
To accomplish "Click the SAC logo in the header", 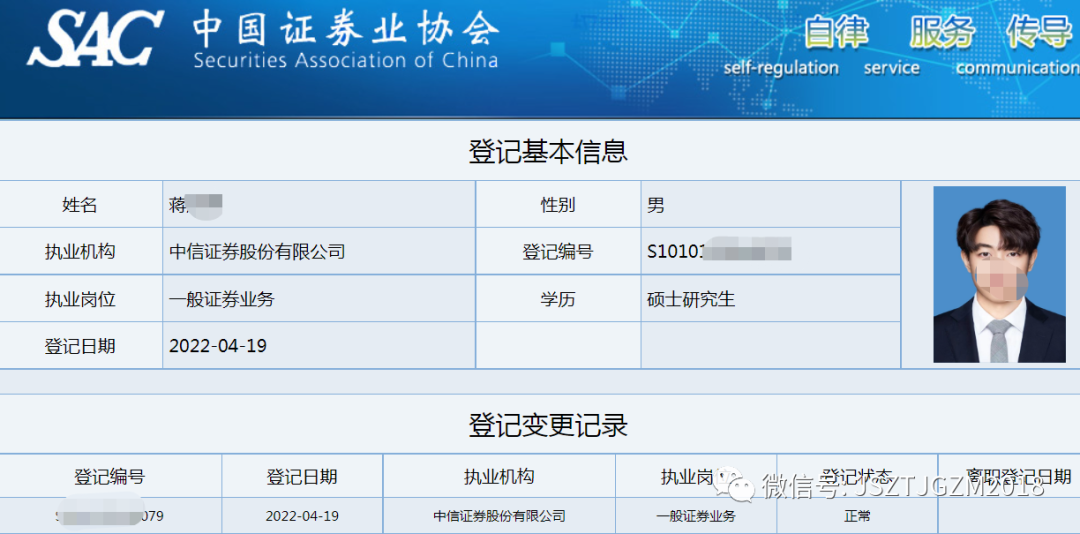I will (95, 37).
